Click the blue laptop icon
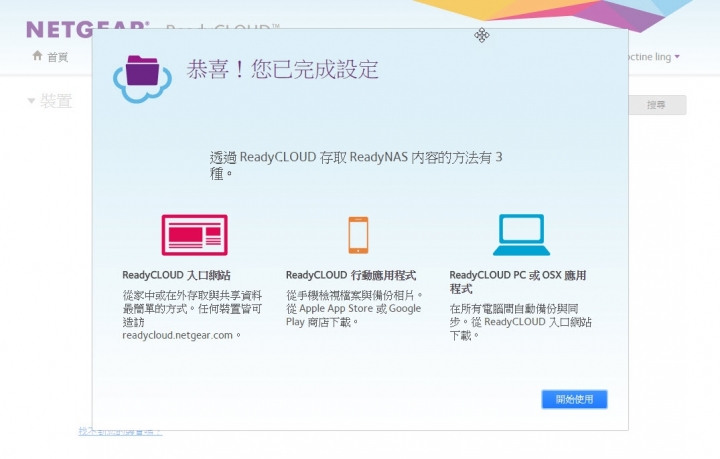720x459 pixels. coord(521,235)
